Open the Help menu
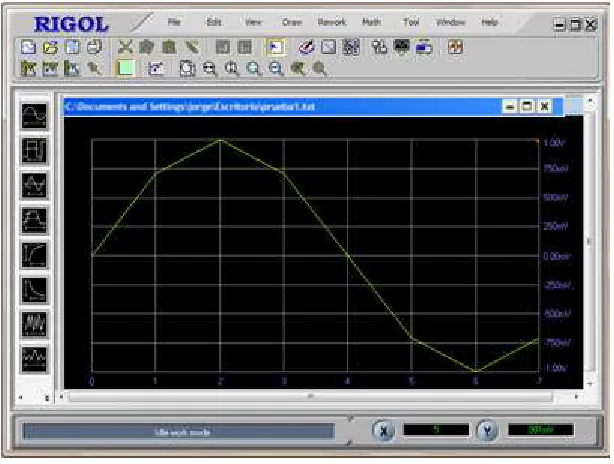 click(489, 22)
